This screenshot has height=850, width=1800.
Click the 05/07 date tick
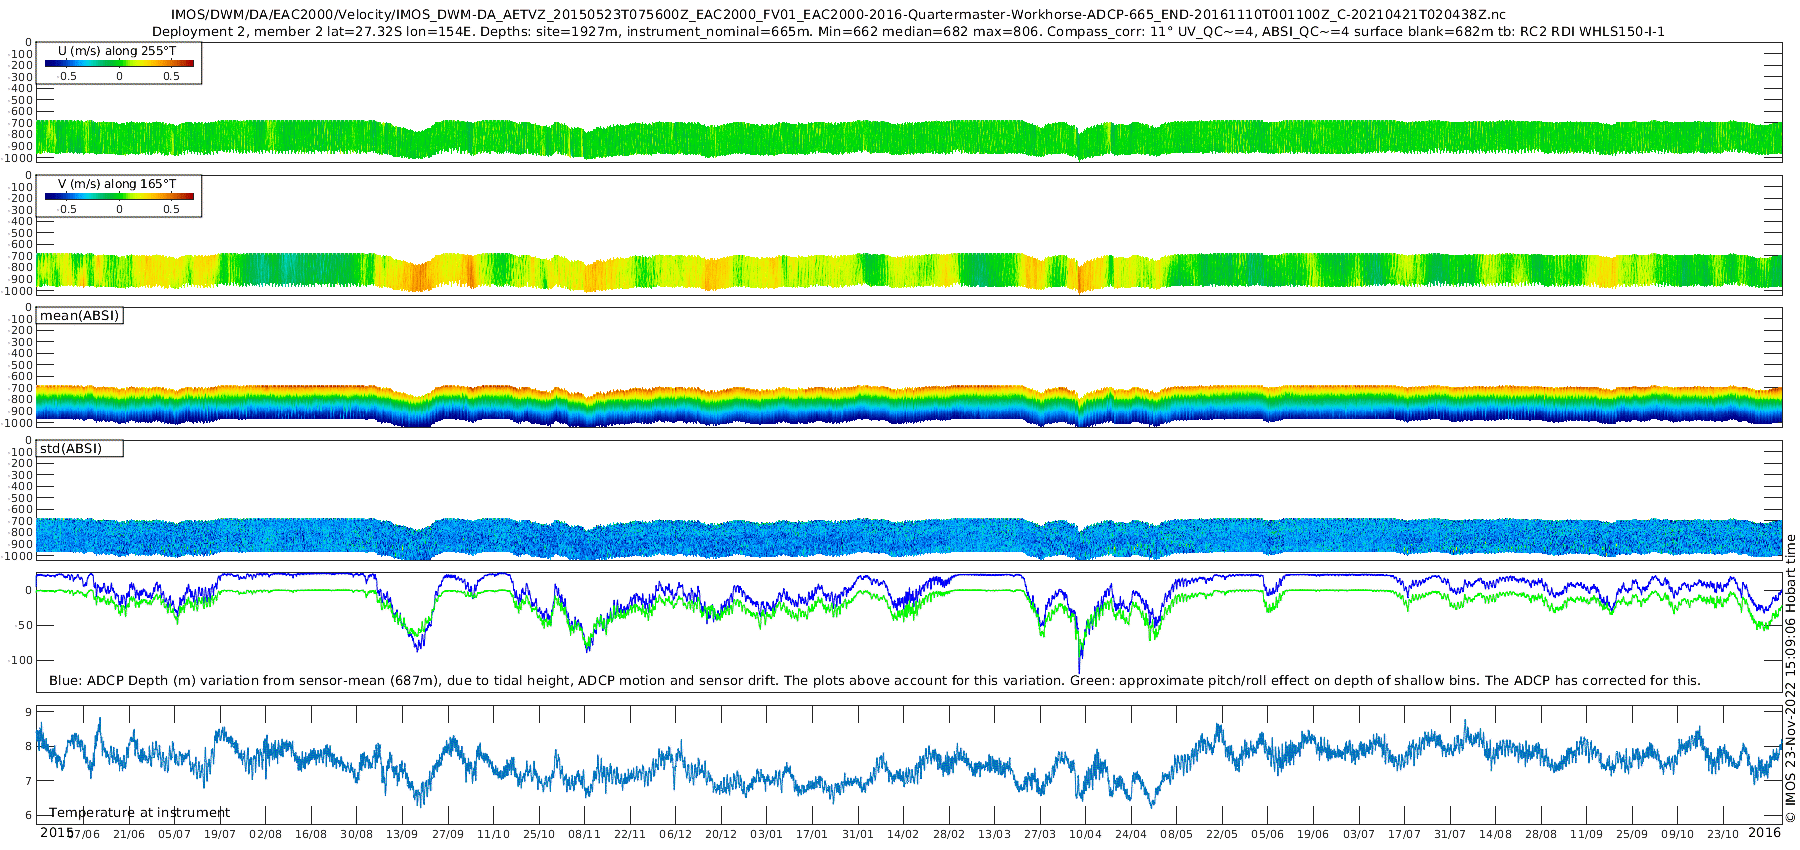point(174,834)
